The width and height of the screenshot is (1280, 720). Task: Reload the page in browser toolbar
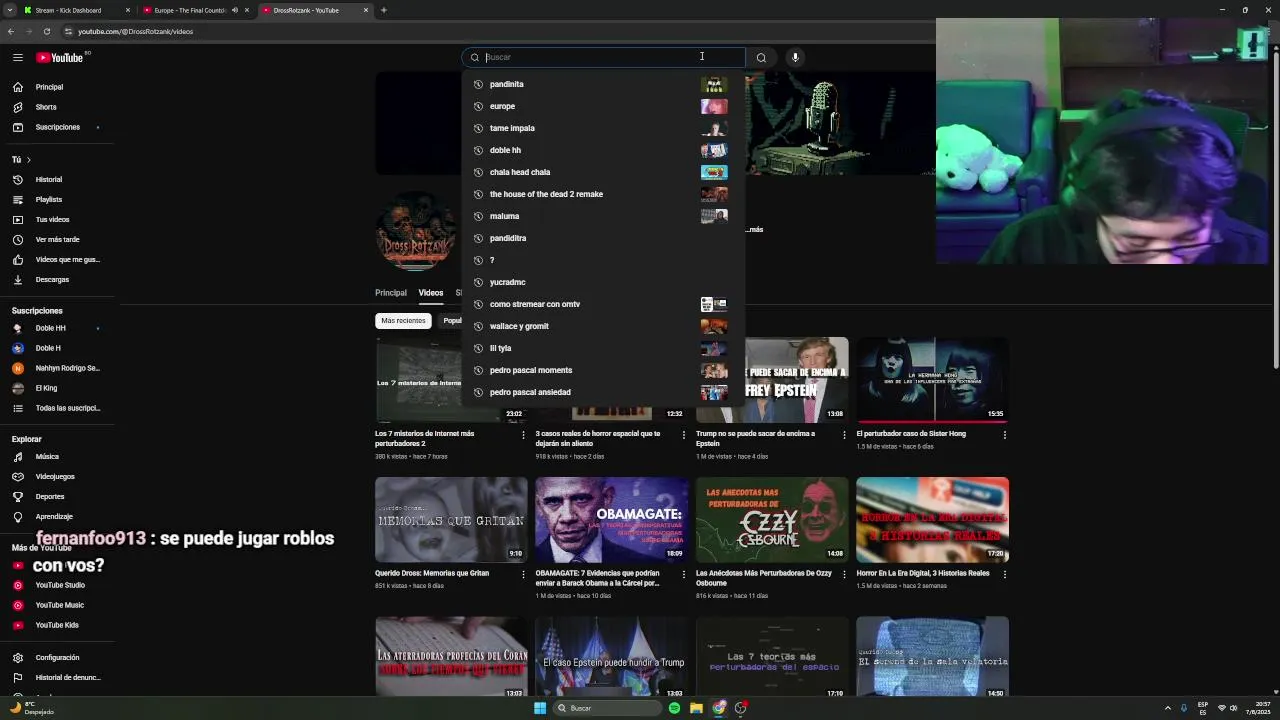[46, 31]
